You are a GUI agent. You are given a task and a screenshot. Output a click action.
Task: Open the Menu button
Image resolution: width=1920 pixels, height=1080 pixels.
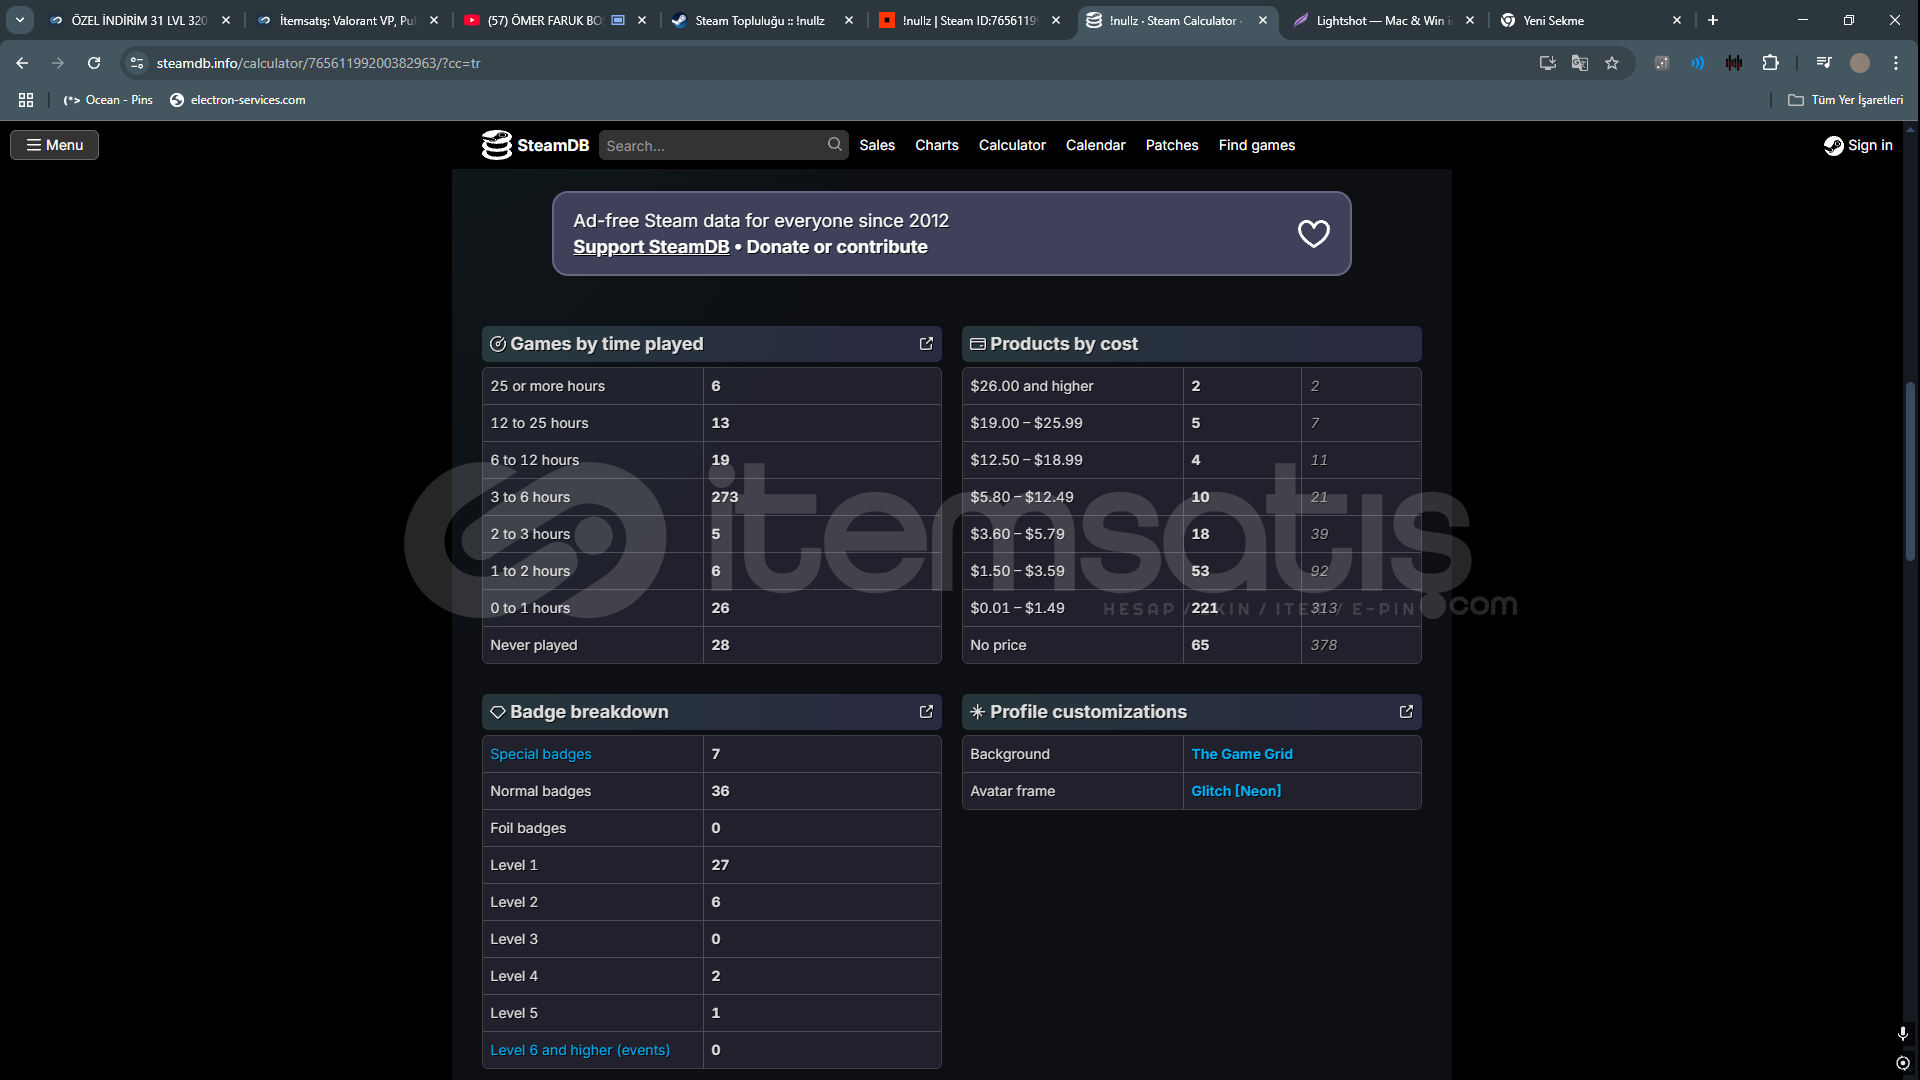click(x=55, y=145)
